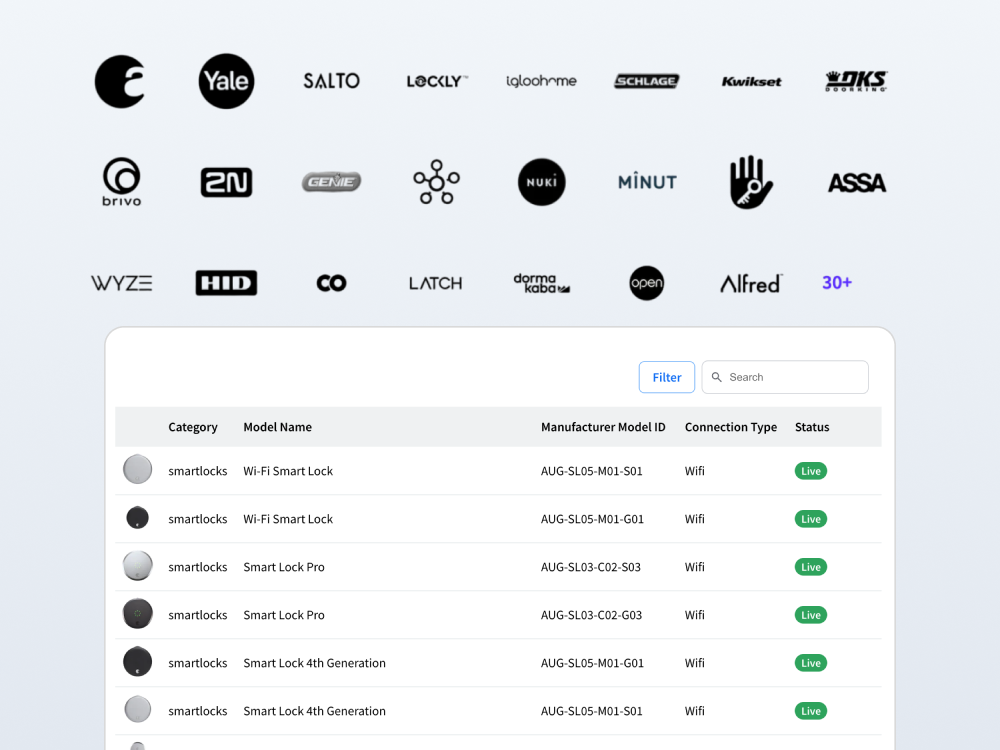The width and height of the screenshot is (1000, 750).
Task: Open black thumbnail for Smart Lock 4th Generation
Action: coord(137,661)
